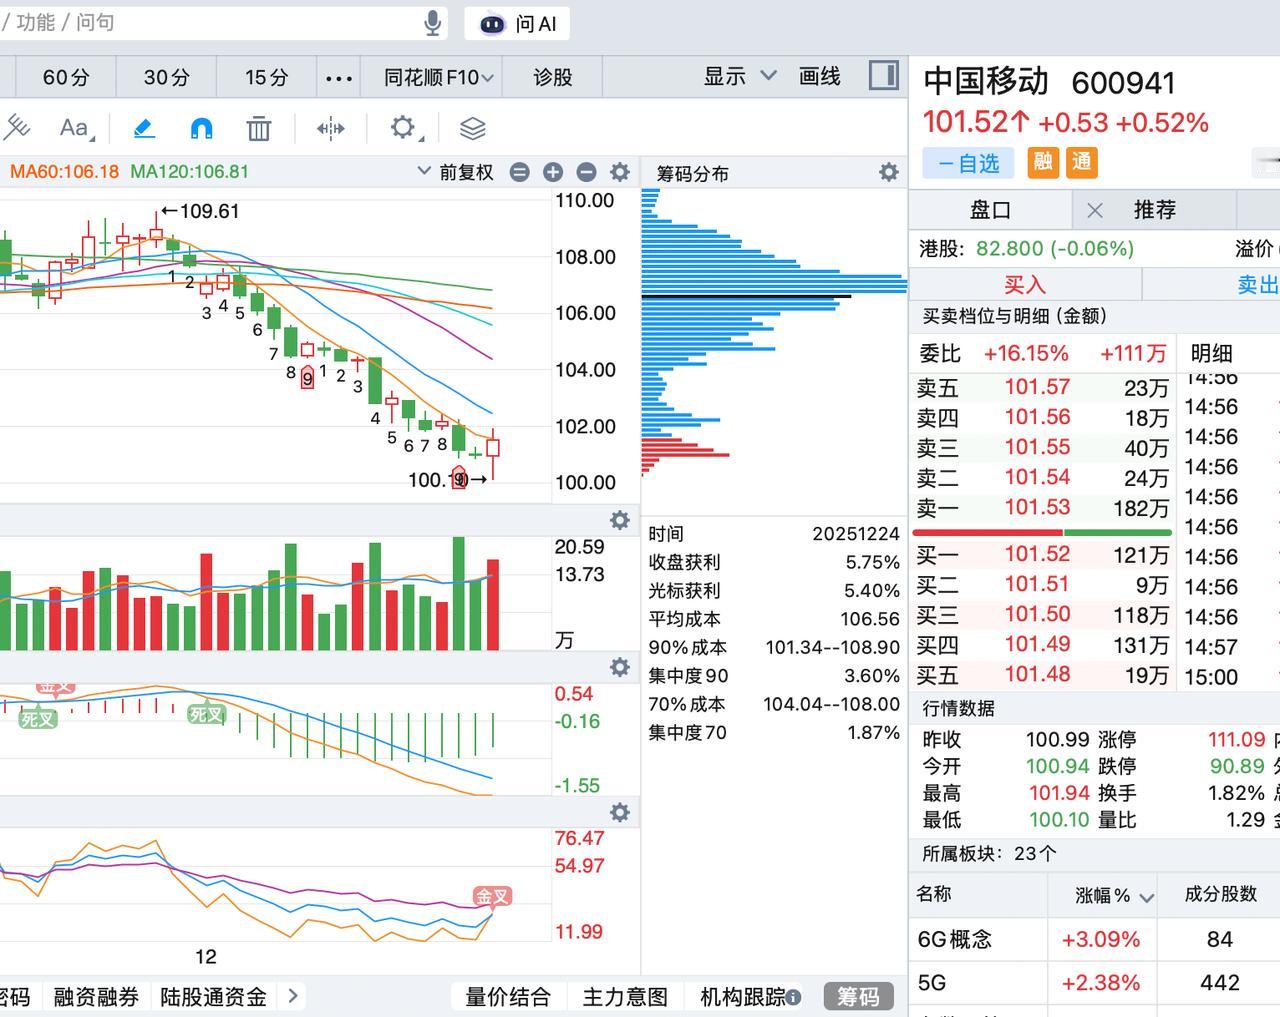Open 诊股 stock diagnosis
Image resolution: width=1280 pixels, height=1017 pixels.
tap(552, 76)
